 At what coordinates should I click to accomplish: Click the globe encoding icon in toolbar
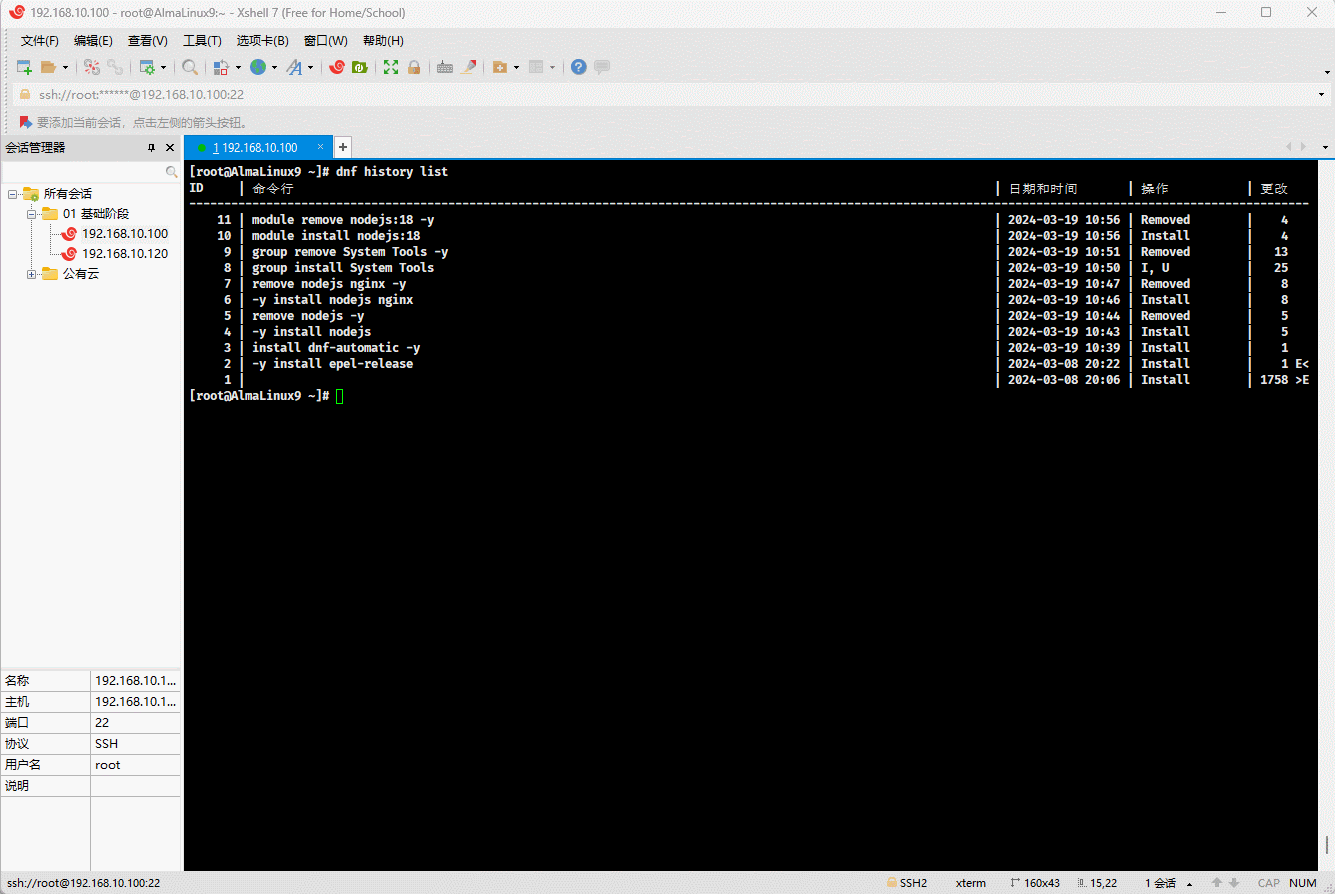click(258, 67)
